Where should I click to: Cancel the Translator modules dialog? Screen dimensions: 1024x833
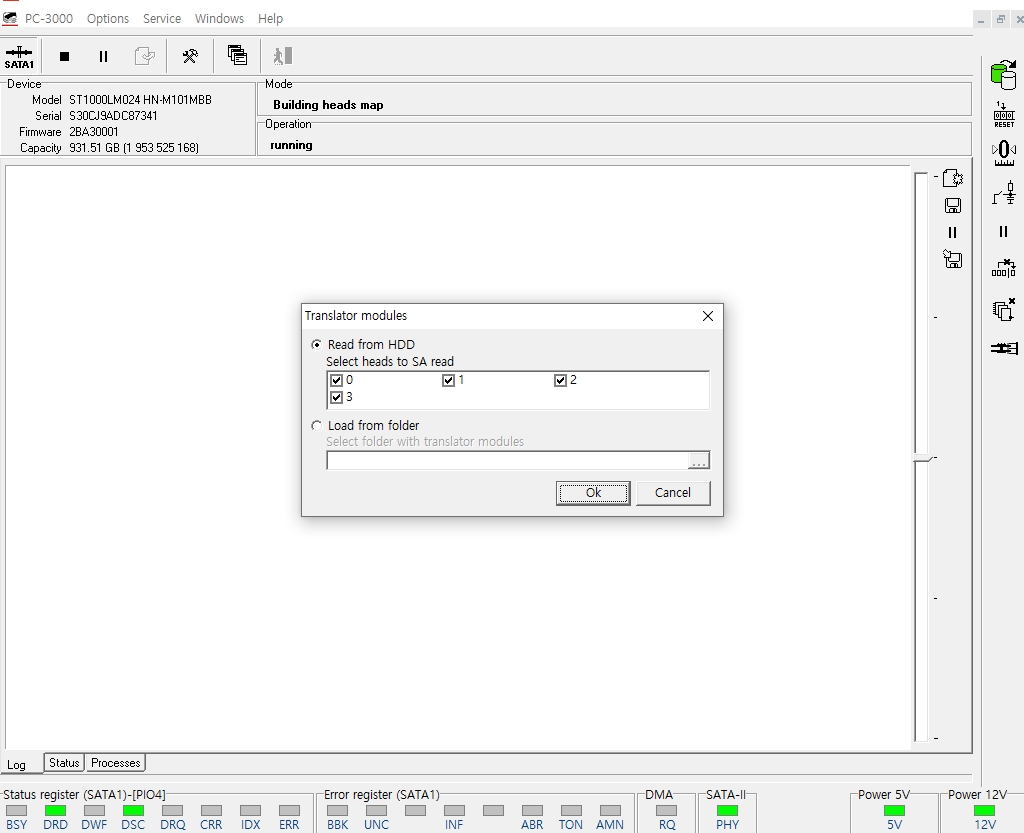pos(673,493)
